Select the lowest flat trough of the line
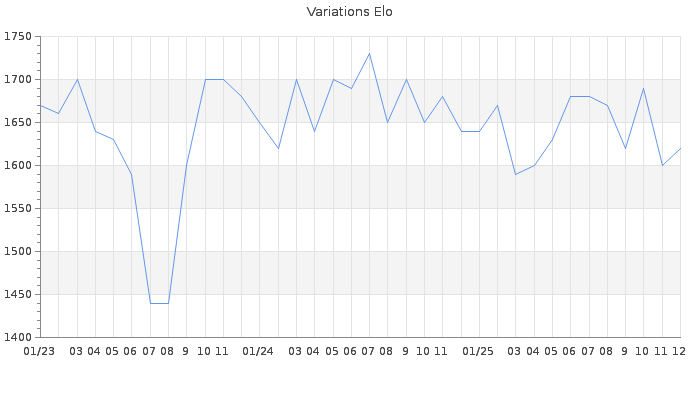Screen dimensions: 700x400 click(159, 303)
